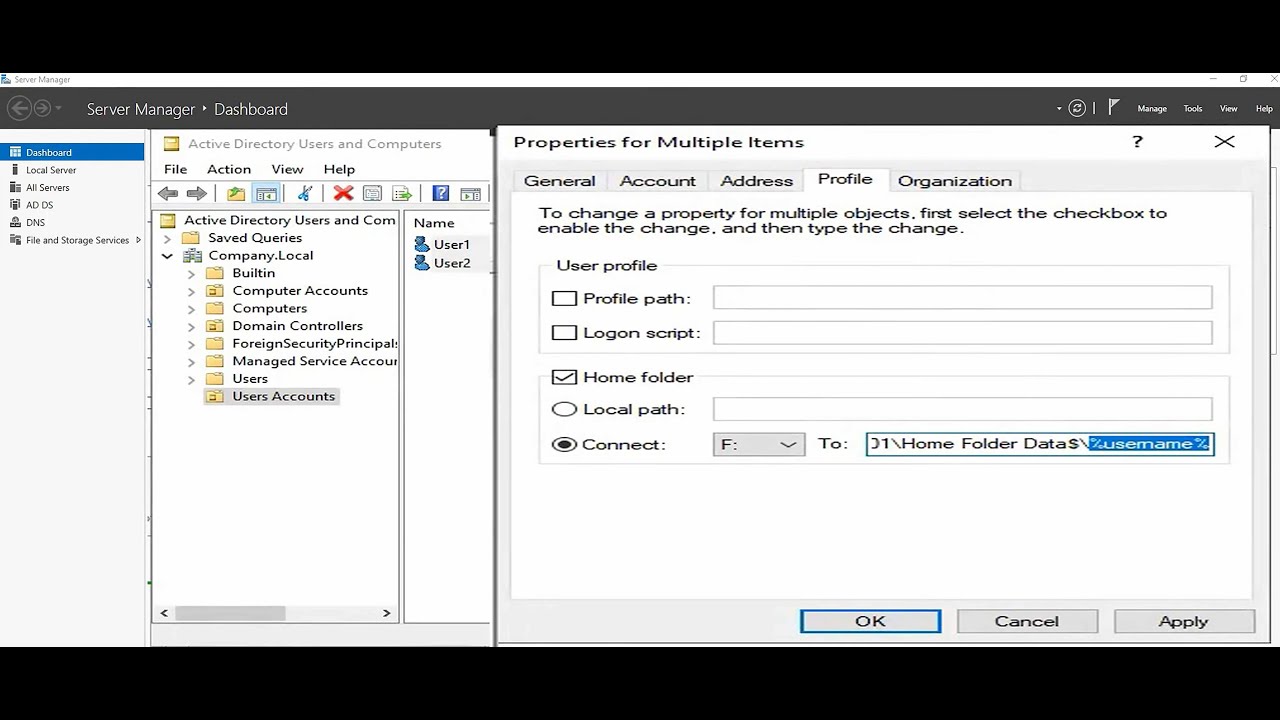Viewport: 1280px width, 720px height.
Task: Expand the Saved Queries node
Action: [x=168, y=238]
